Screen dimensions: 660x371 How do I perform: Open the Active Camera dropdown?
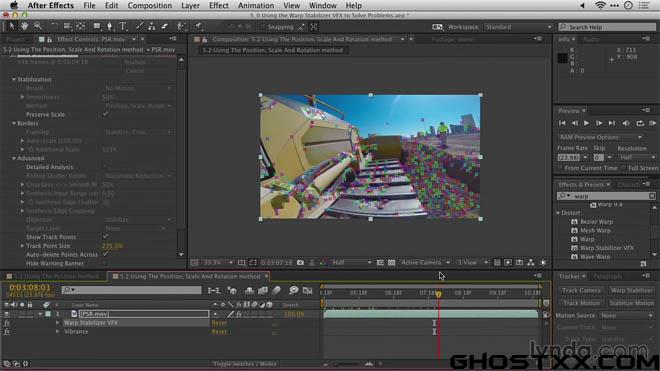pyautogui.click(x=425, y=262)
